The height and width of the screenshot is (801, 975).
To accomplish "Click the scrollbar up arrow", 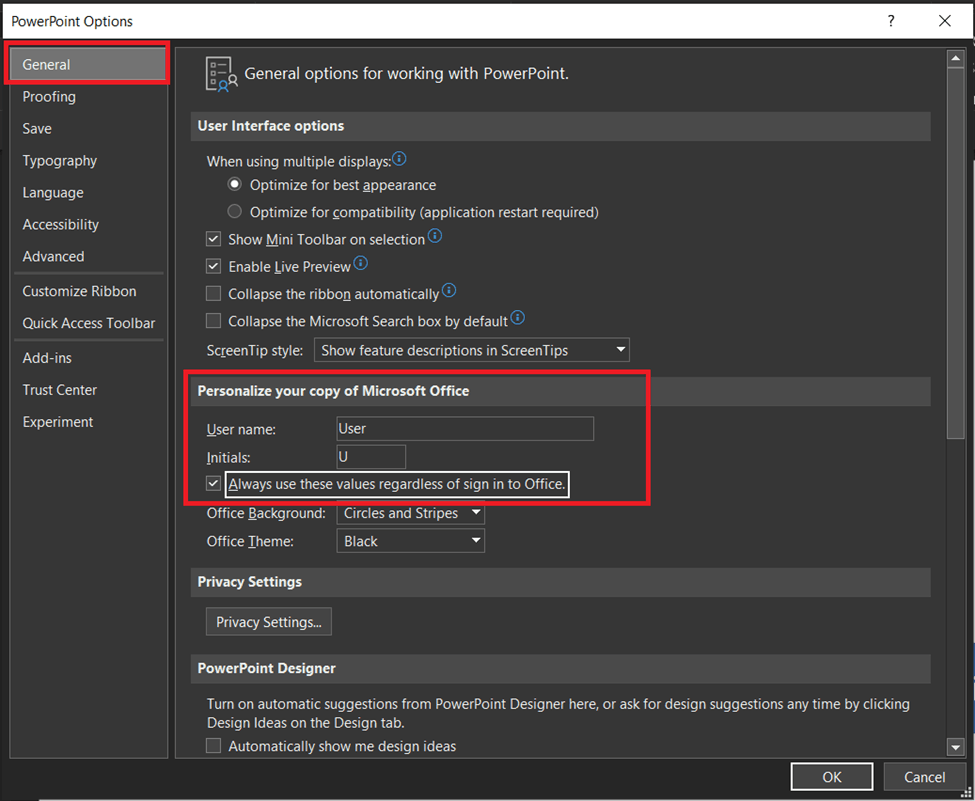I will [955, 58].
